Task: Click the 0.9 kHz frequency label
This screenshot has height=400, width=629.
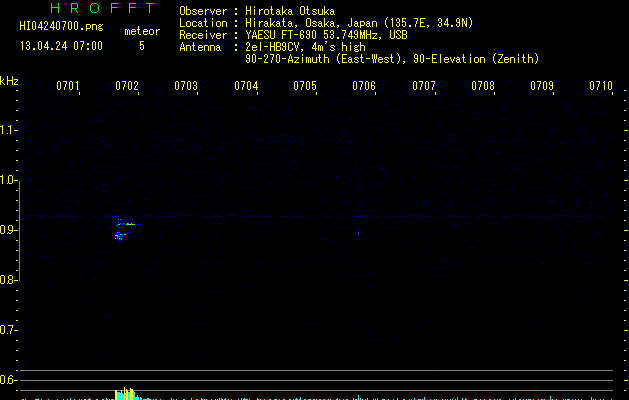Action: point(7,230)
